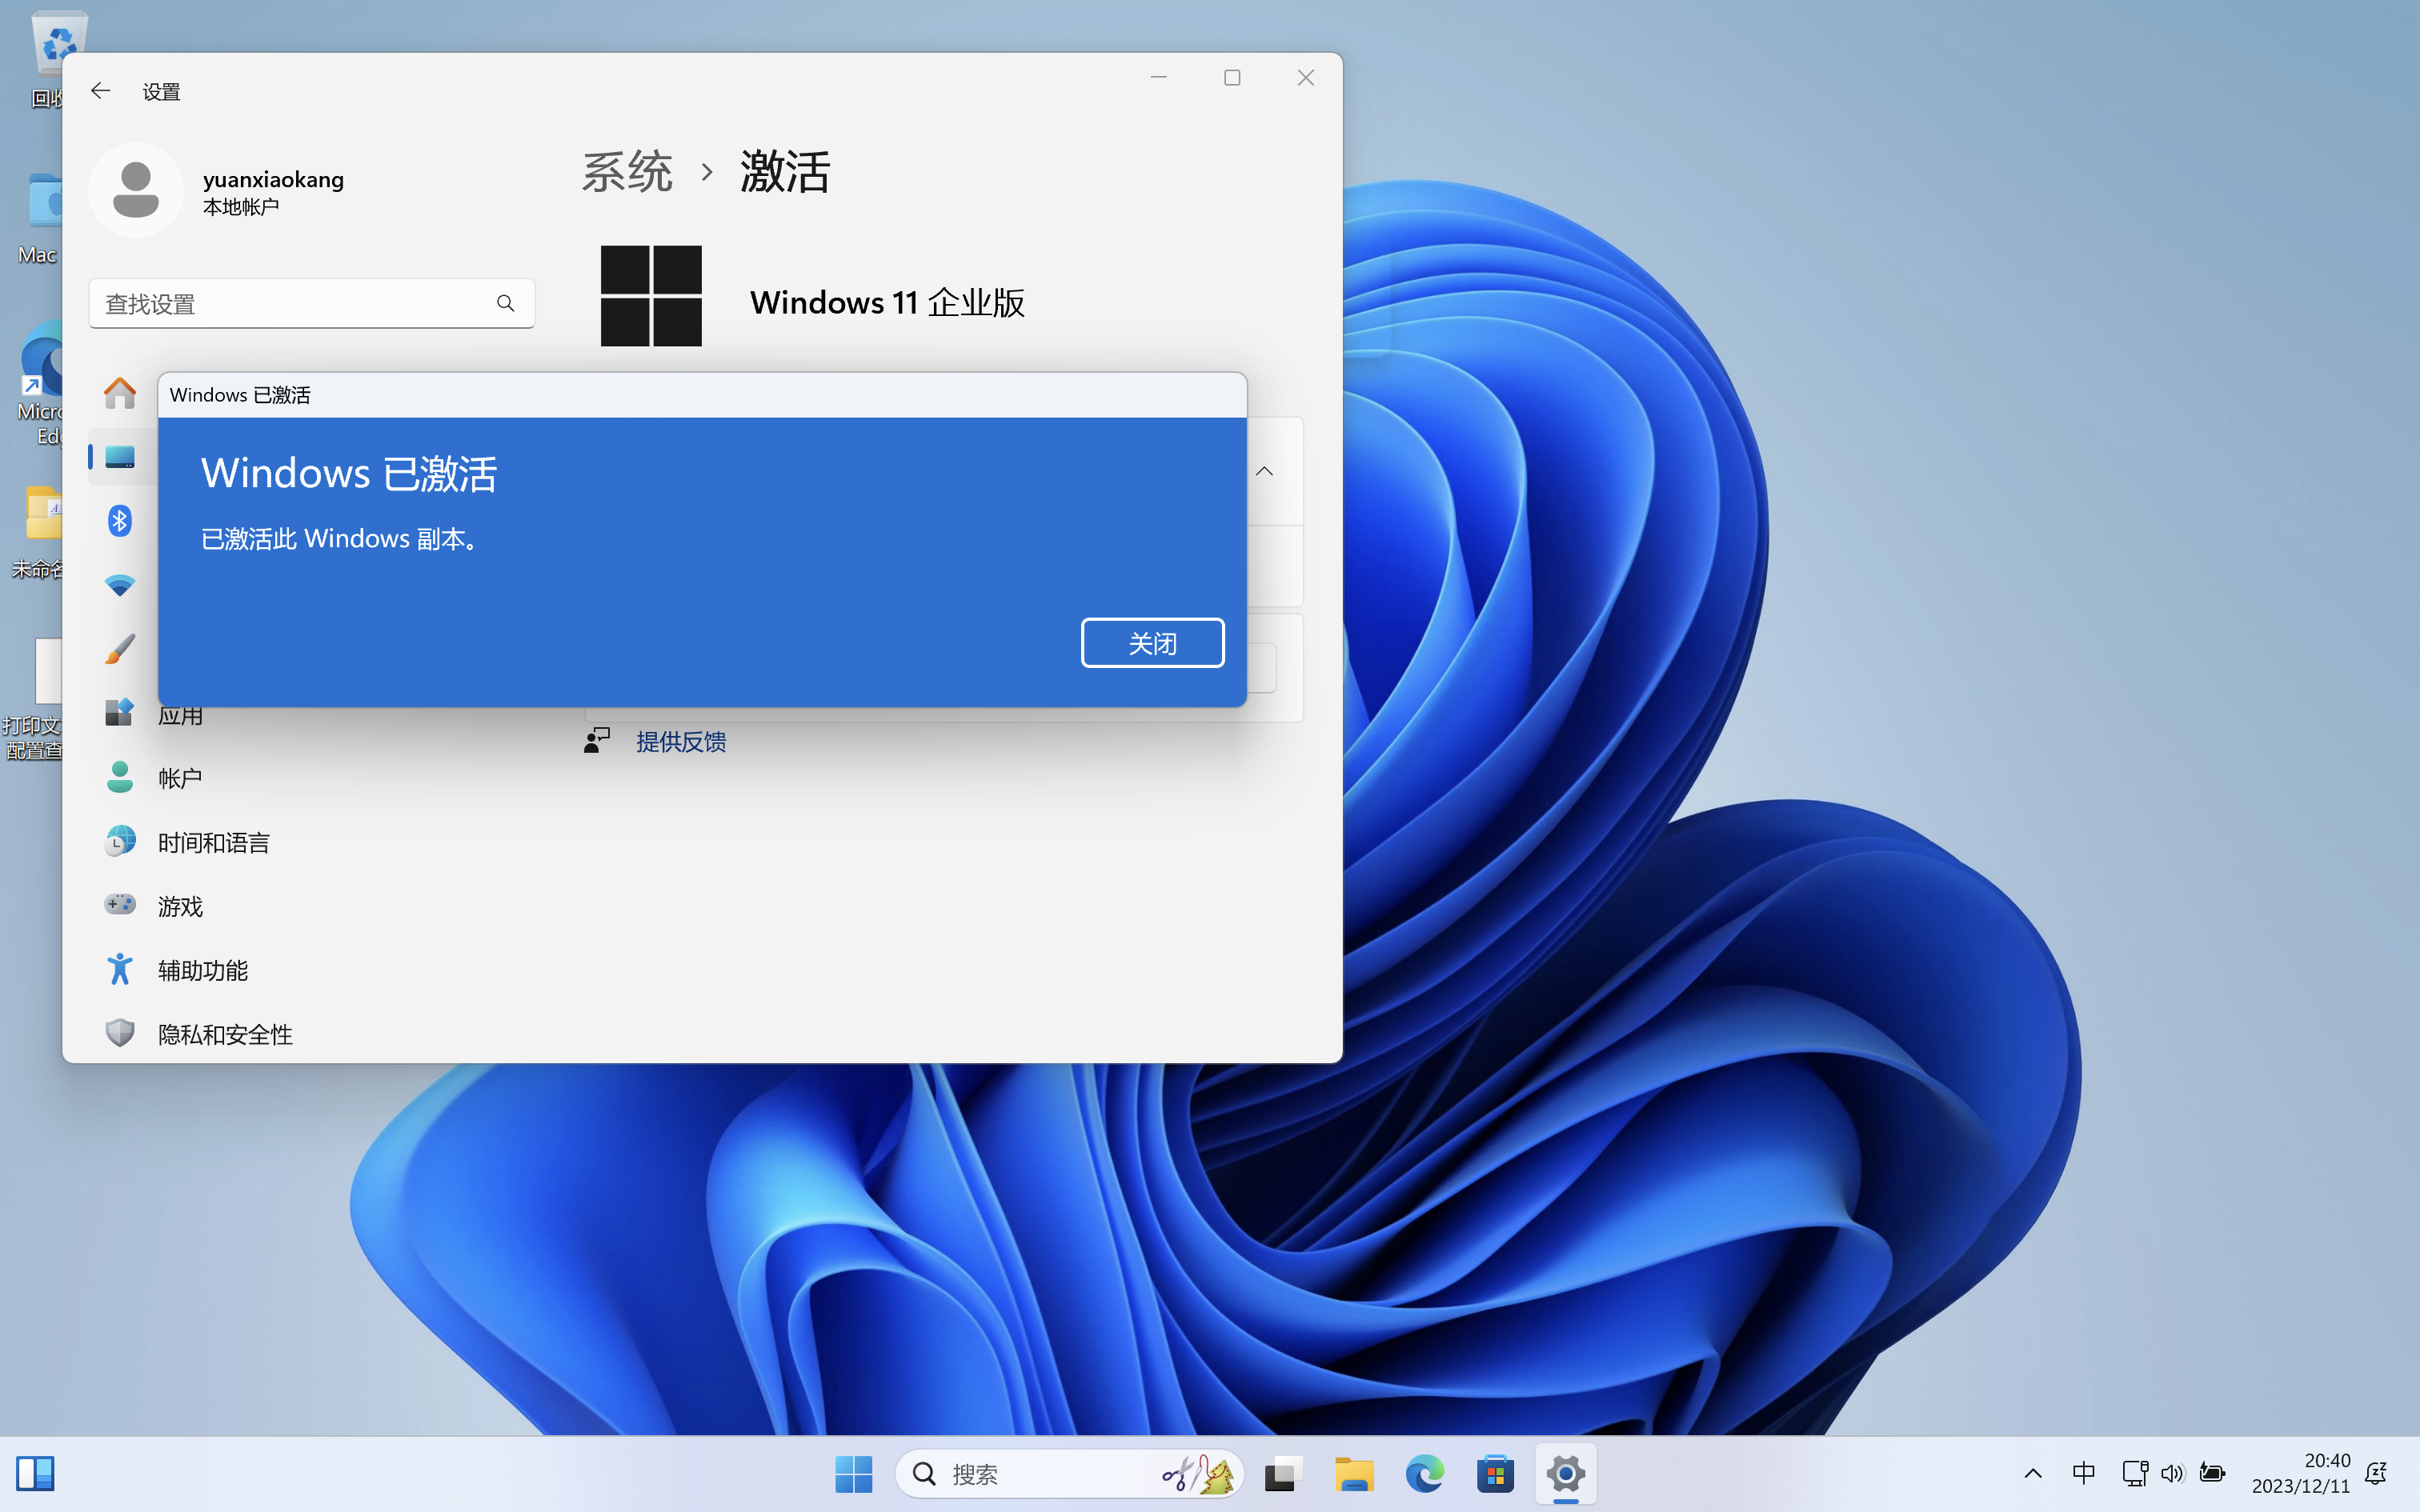Switch input method via 中 indicator

point(2084,1473)
